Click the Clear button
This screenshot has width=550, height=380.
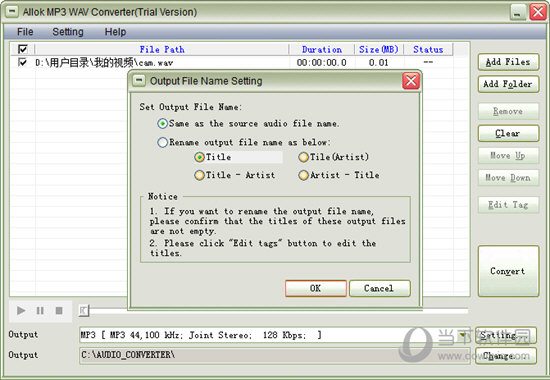pos(508,133)
